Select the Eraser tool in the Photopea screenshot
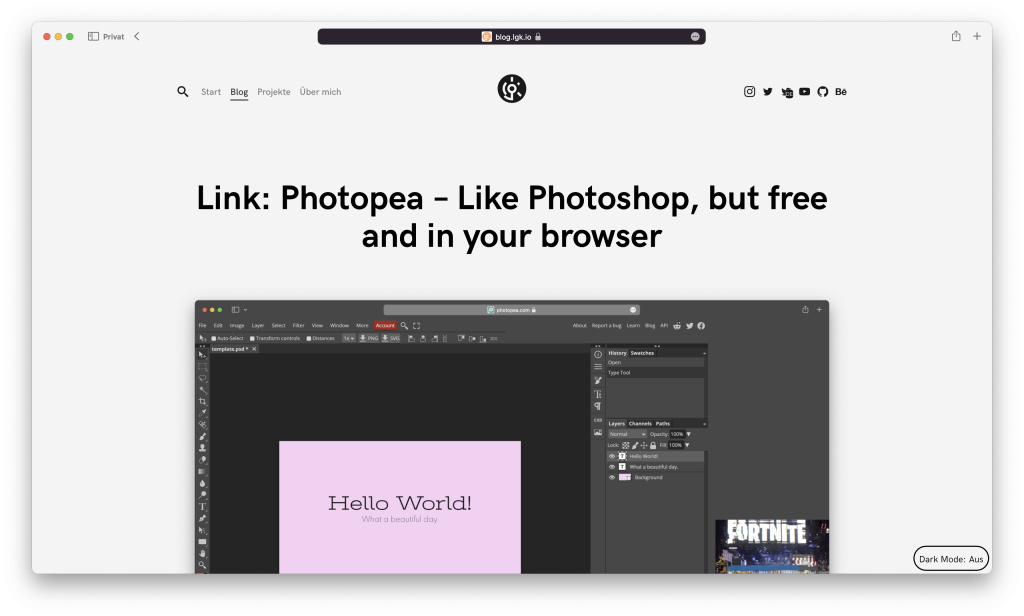 pyautogui.click(x=202, y=460)
